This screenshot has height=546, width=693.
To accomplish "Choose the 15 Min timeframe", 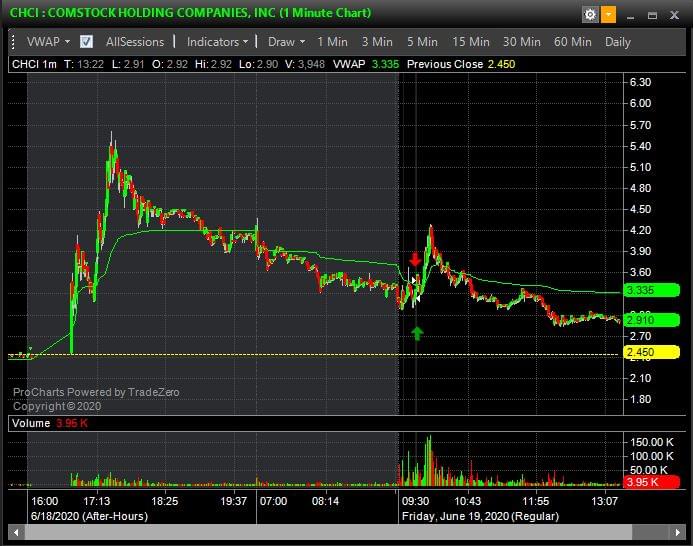I will (x=471, y=42).
